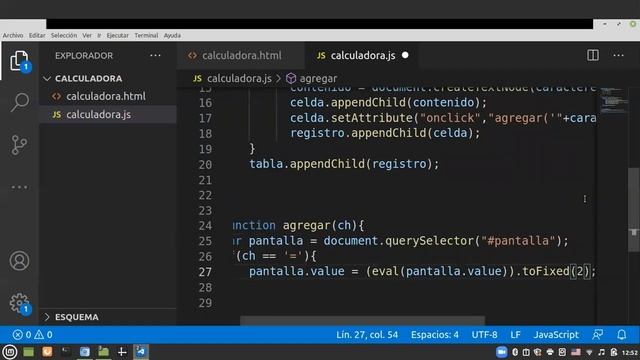
Task: Open the Selección menu
Action: click(64, 36)
